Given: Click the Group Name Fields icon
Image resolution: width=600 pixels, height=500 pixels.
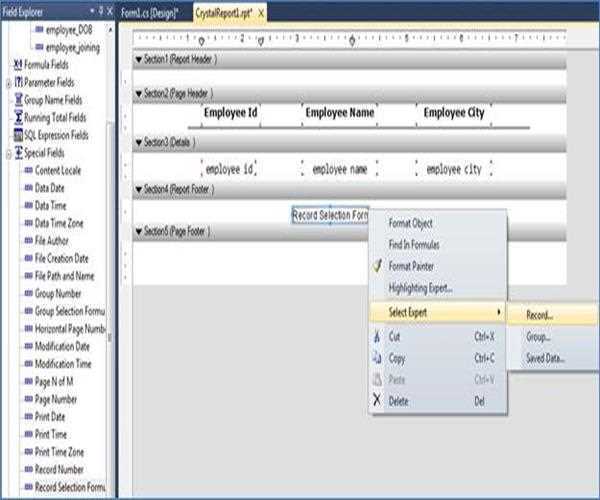Looking at the screenshot, I should coord(17,100).
